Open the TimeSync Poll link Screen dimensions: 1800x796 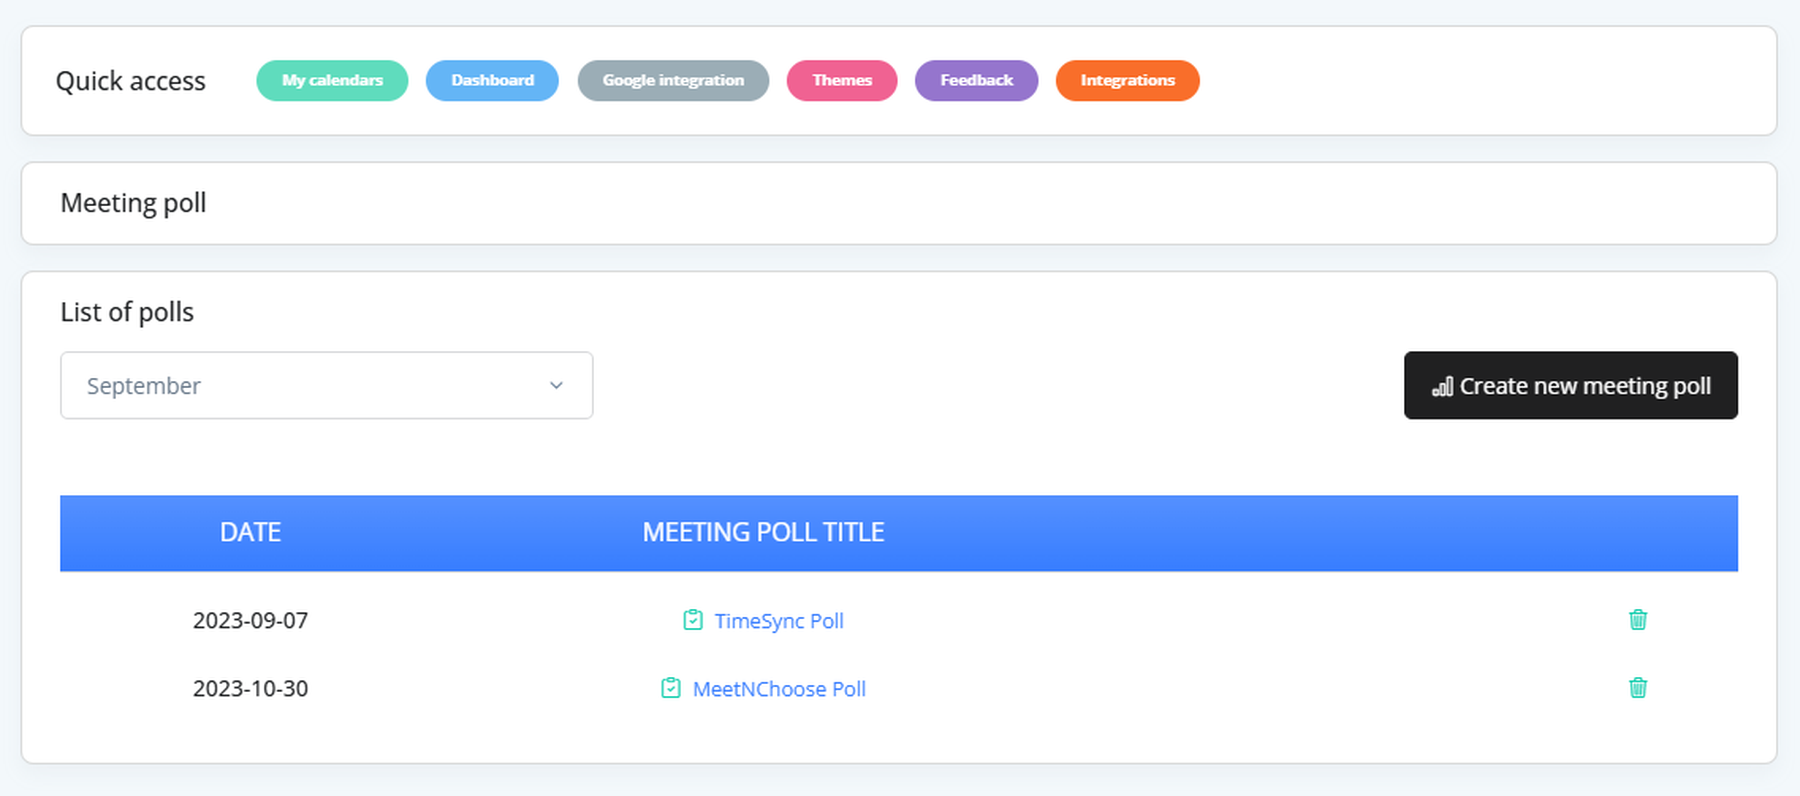coord(779,621)
